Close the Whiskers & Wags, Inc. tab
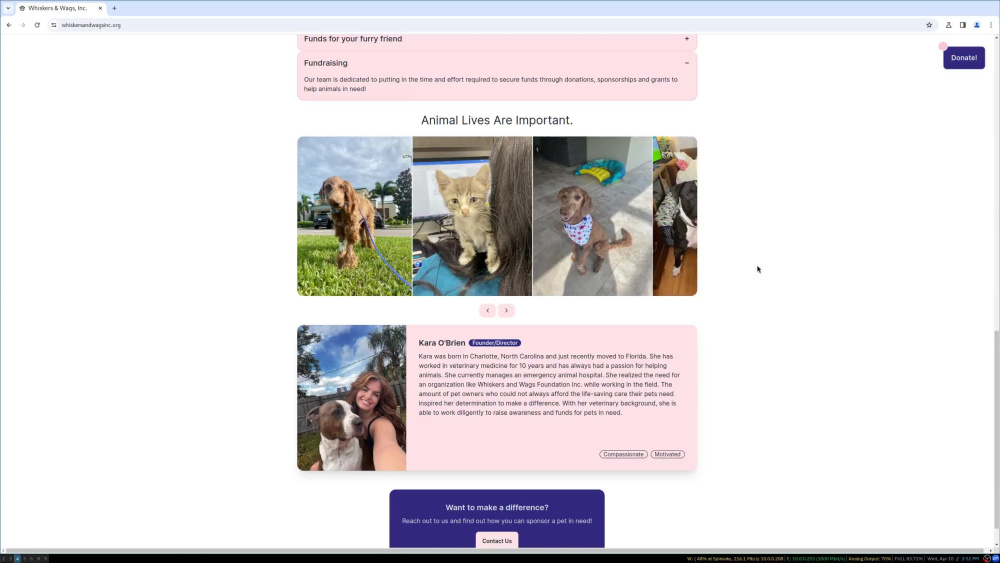Viewport: 1000px width, 563px height. [x=100, y=8]
